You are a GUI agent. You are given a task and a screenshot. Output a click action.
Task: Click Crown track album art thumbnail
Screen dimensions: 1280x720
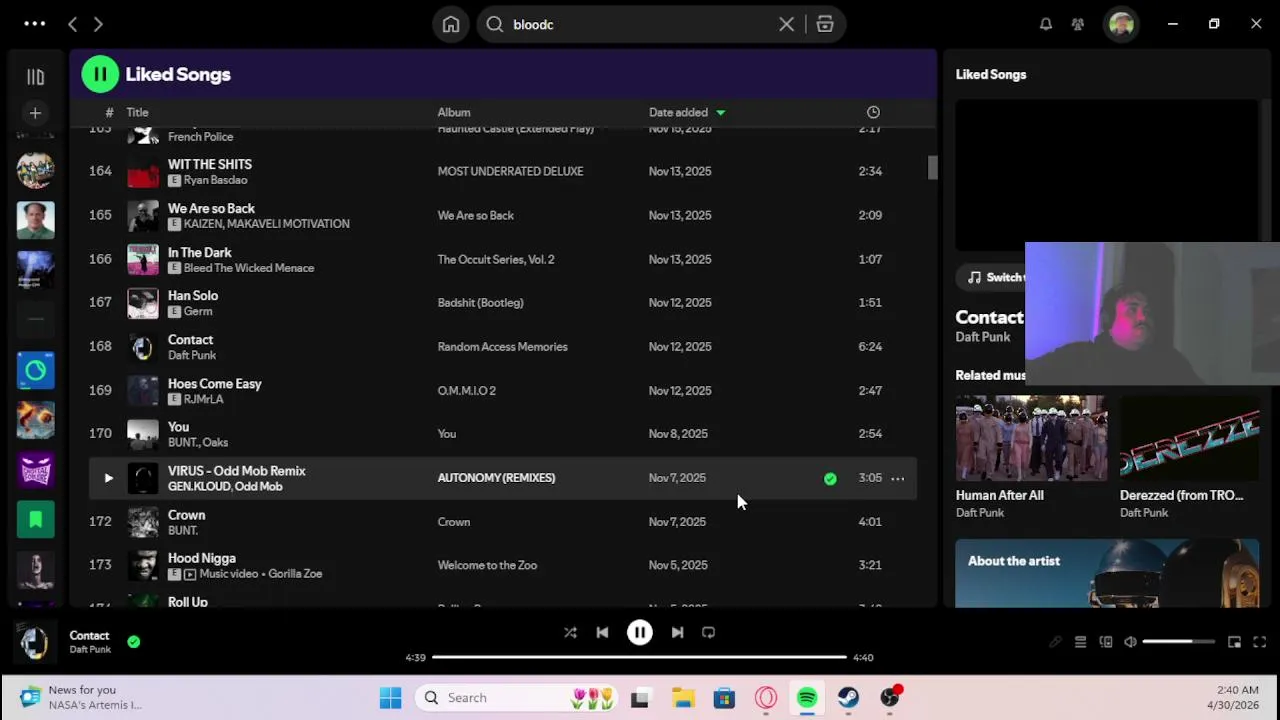[x=143, y=522]
